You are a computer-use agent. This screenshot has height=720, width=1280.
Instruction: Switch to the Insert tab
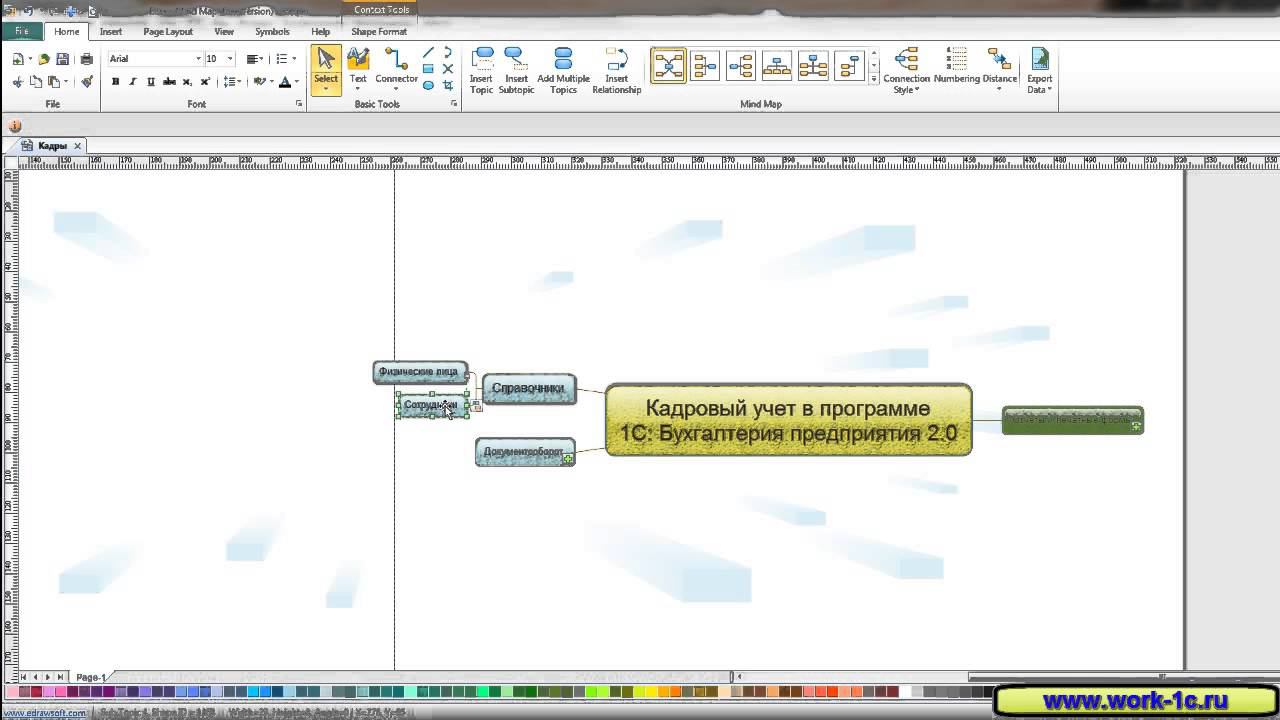tap(111, 32)
